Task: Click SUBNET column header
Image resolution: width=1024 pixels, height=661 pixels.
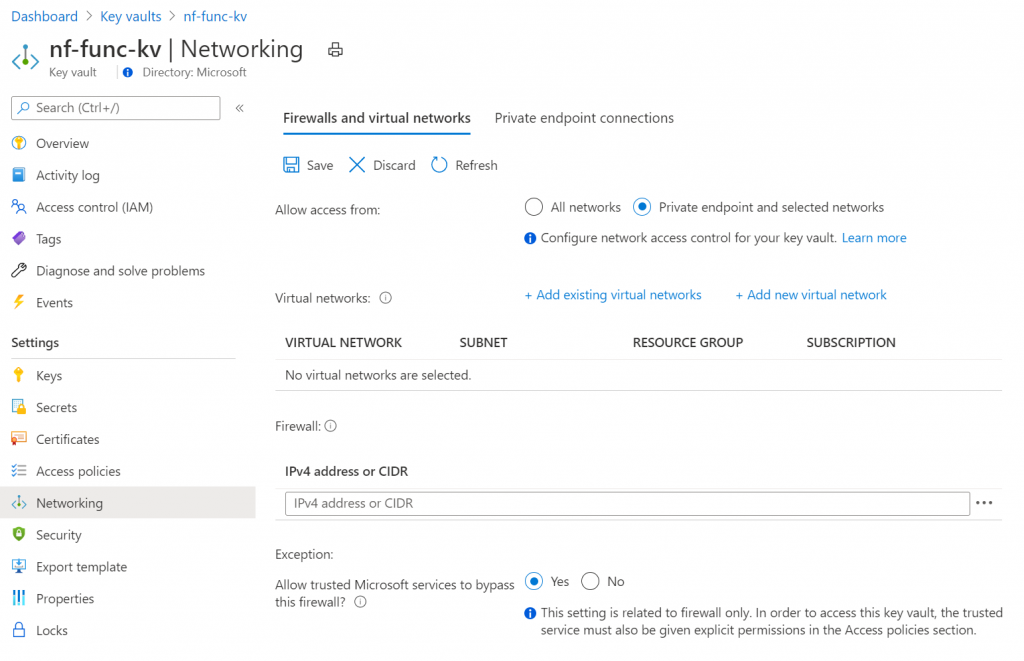Action: click(x=483, y=342)
